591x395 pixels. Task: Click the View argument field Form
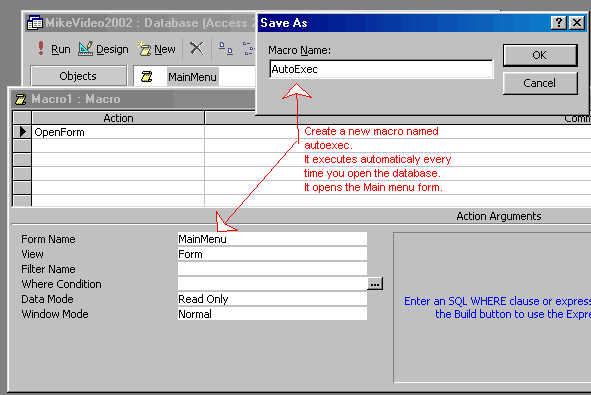(x=272, y=254)
